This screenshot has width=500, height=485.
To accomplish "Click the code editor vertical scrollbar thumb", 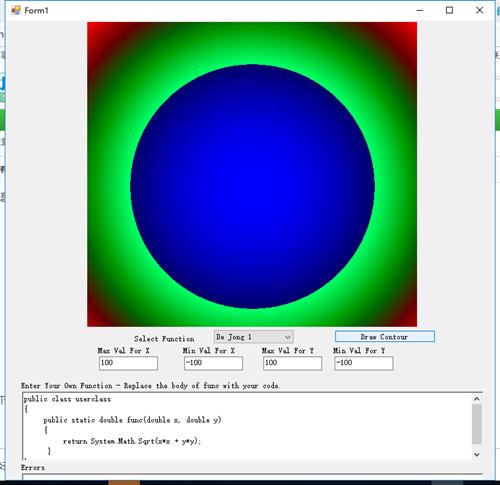I will 477,424.
